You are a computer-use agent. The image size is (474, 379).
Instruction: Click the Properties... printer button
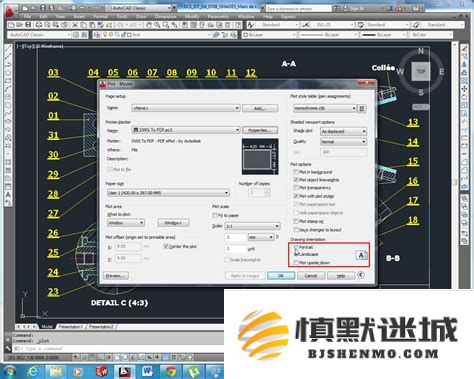(x=260, y=130)
